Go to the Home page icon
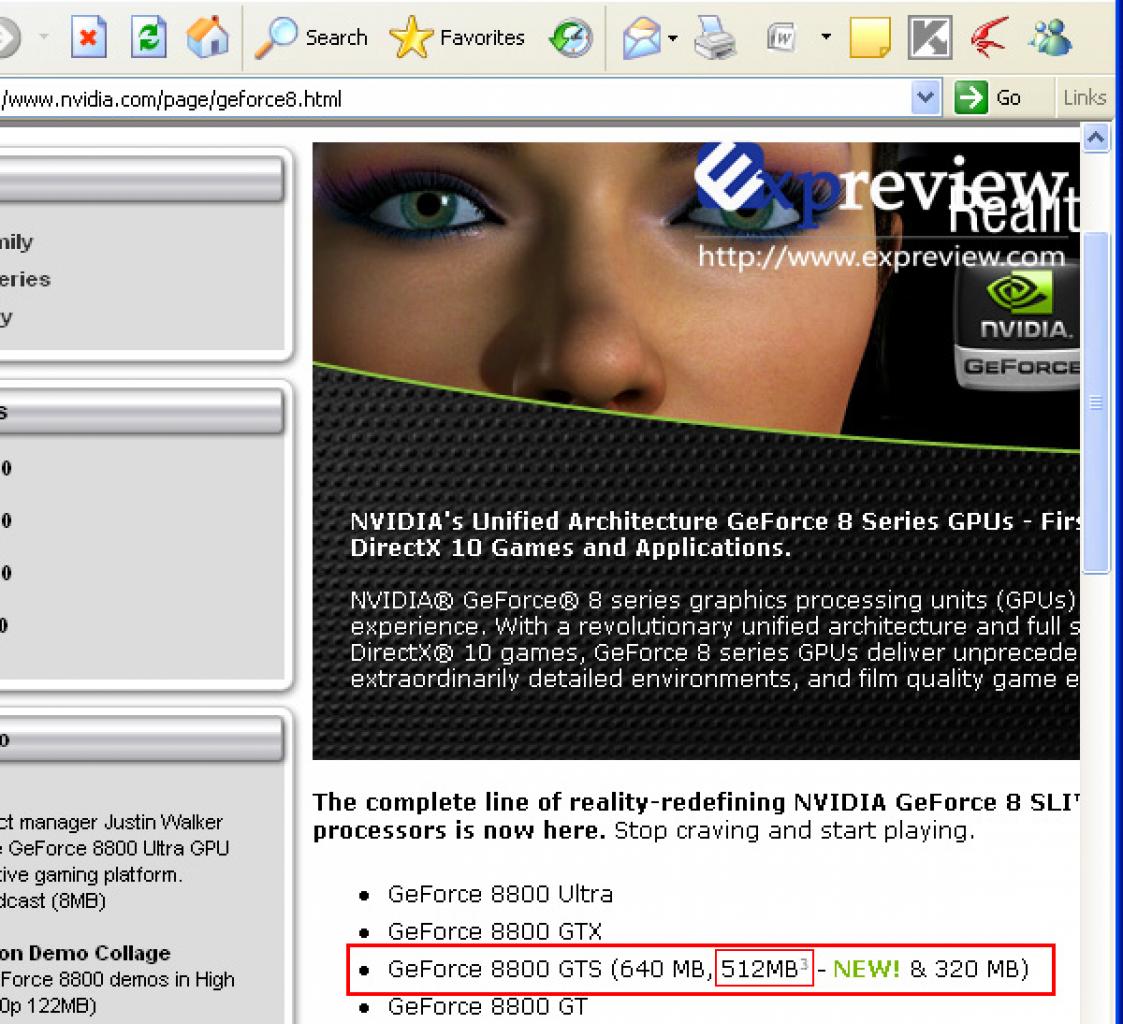Image resolution: width=1123 pixels, height=1024 pixels. (x=208, y=36)
